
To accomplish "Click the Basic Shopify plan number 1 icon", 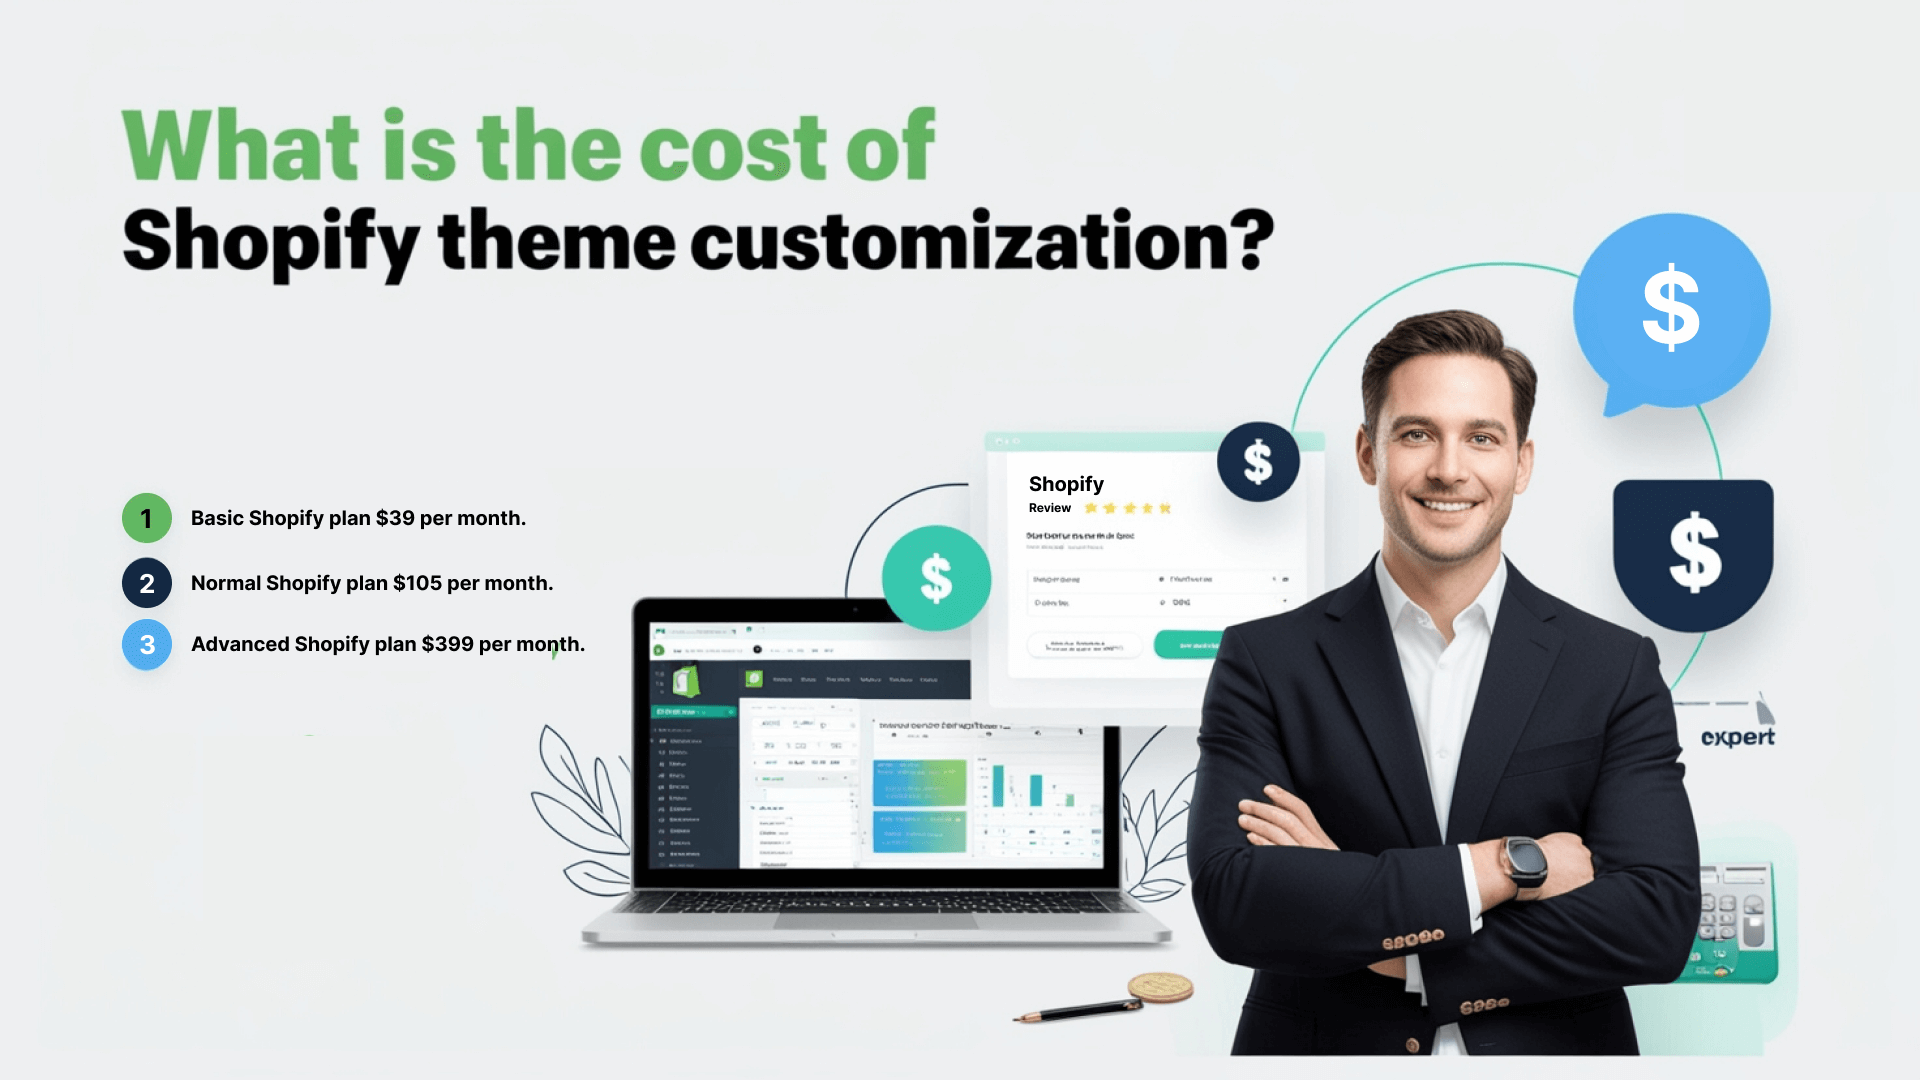I will coord(144,517).
